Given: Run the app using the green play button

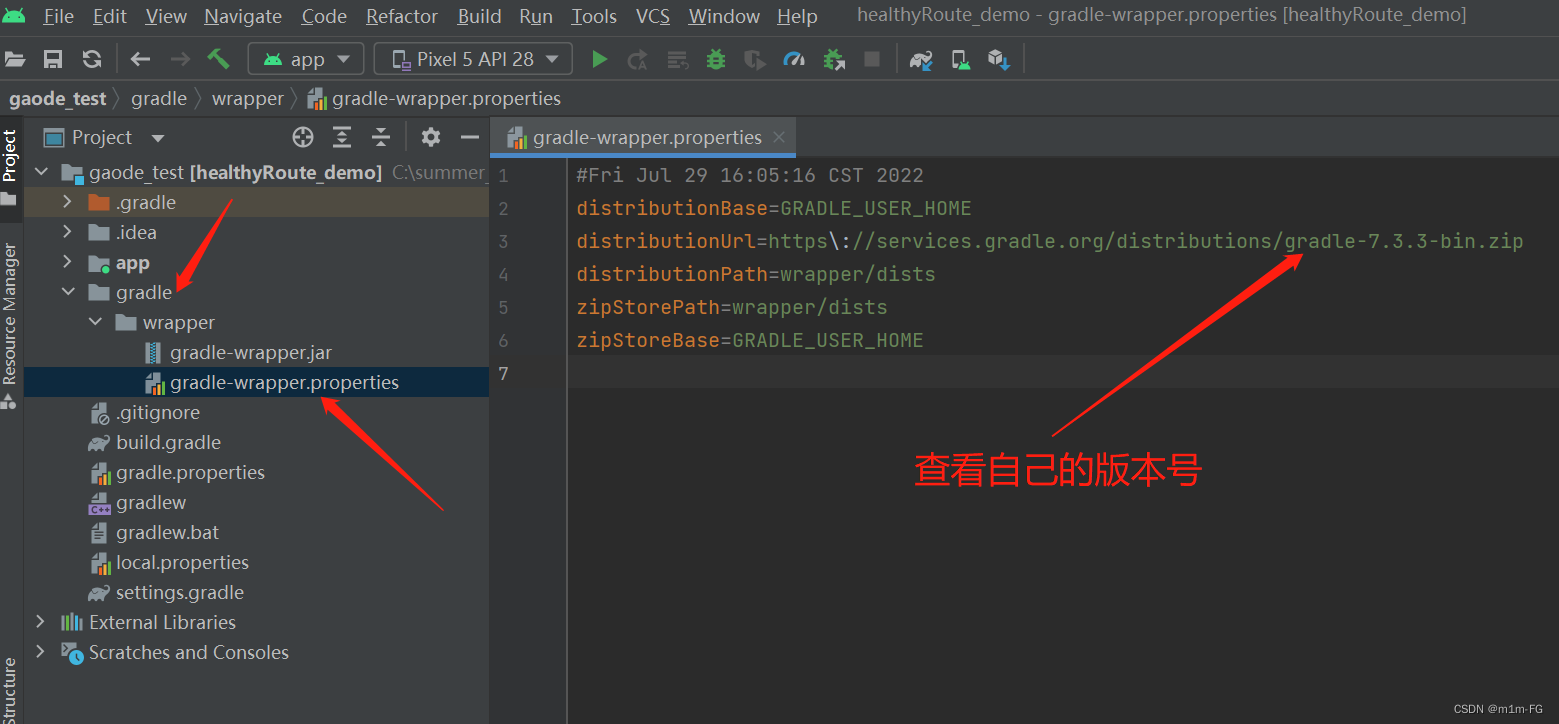Looking at the screenshot, I should pos(599,59).
